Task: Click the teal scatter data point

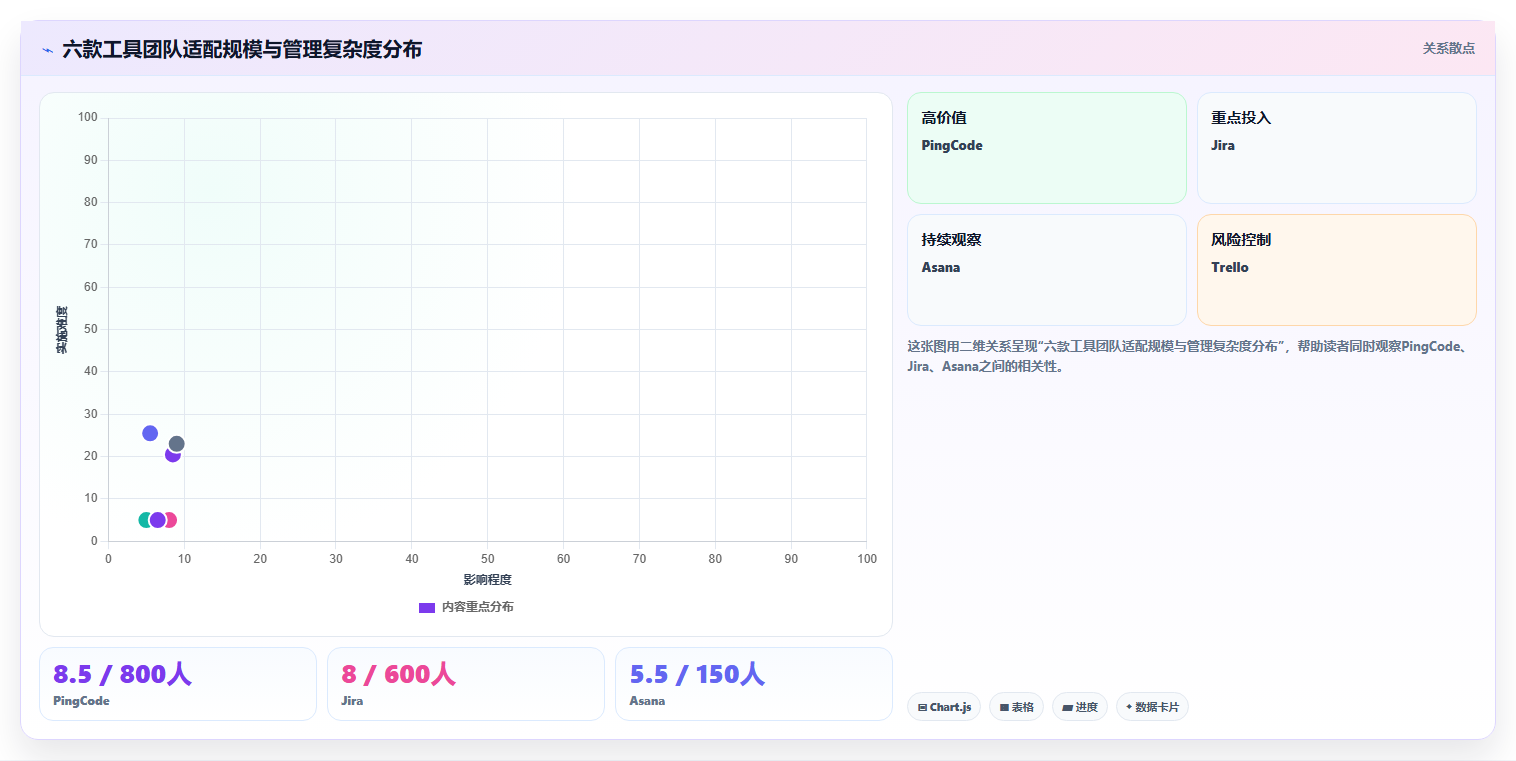Action: coord(145,520)
